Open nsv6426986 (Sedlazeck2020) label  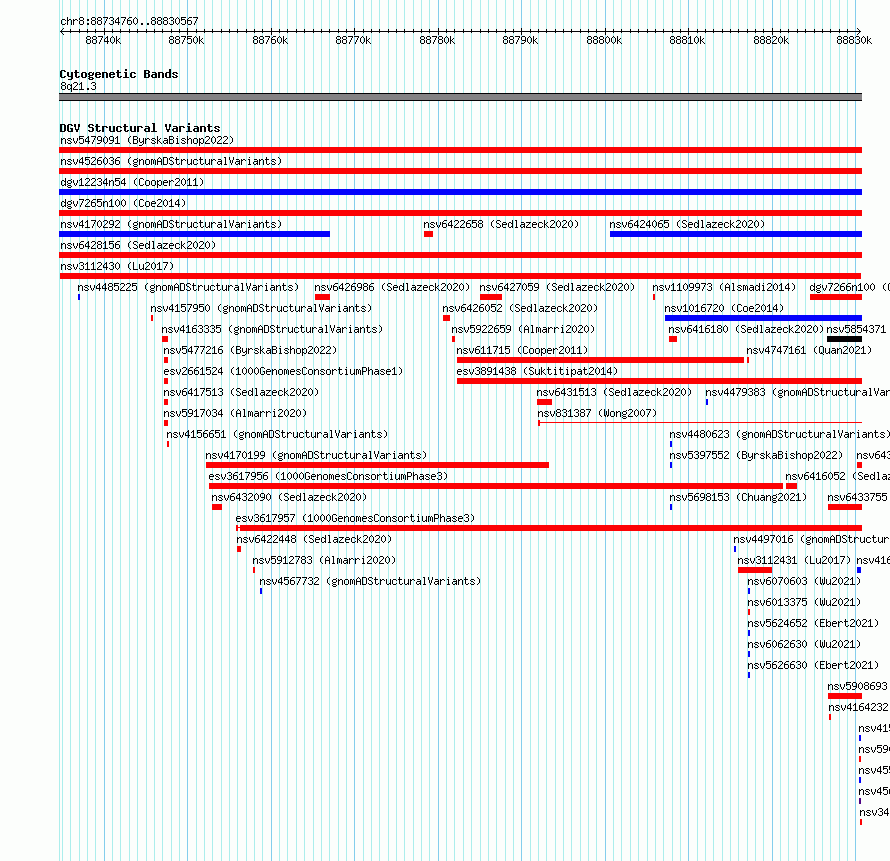(x=392, y=287)
